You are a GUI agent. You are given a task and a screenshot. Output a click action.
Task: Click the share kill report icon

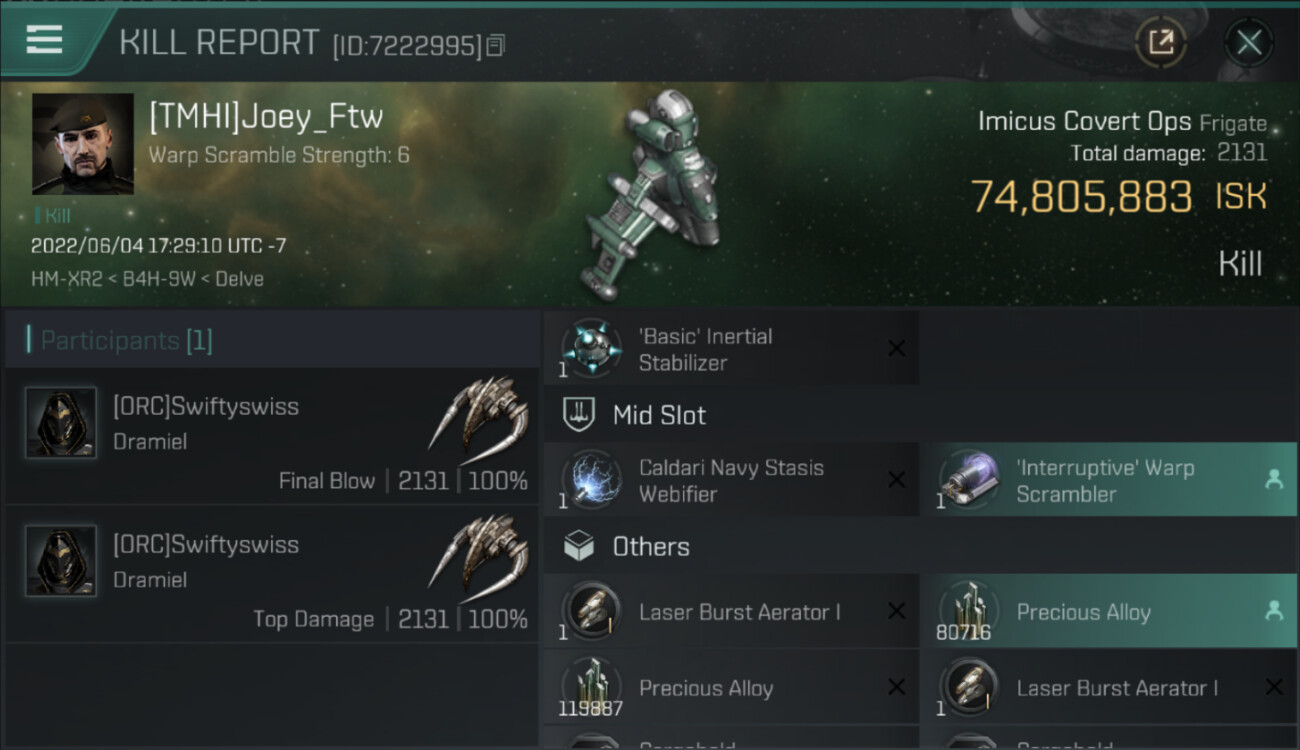point(1160,42)
